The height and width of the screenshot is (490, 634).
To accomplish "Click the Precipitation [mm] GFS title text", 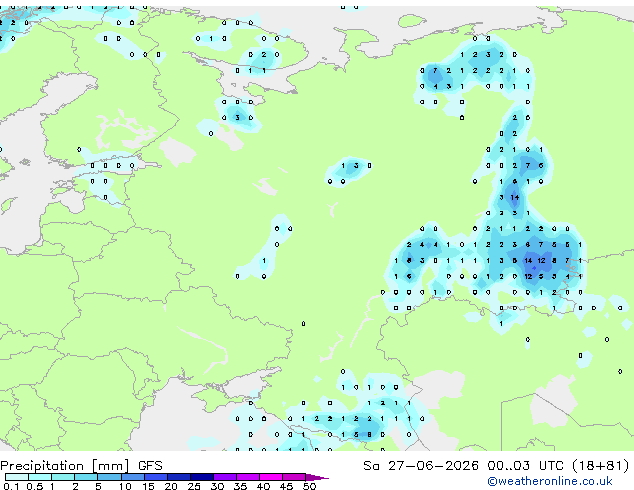I will [x=81, y=466].
